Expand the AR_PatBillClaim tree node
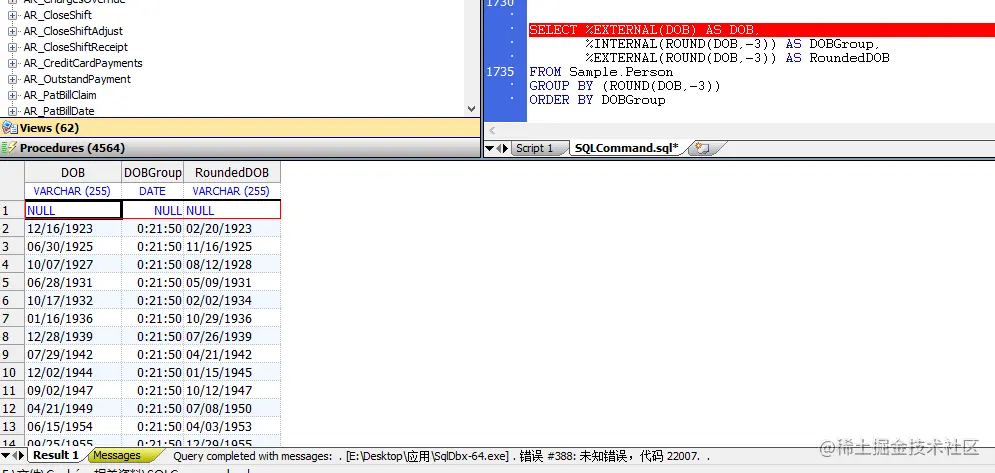995x473 pixels. [12, 95]
